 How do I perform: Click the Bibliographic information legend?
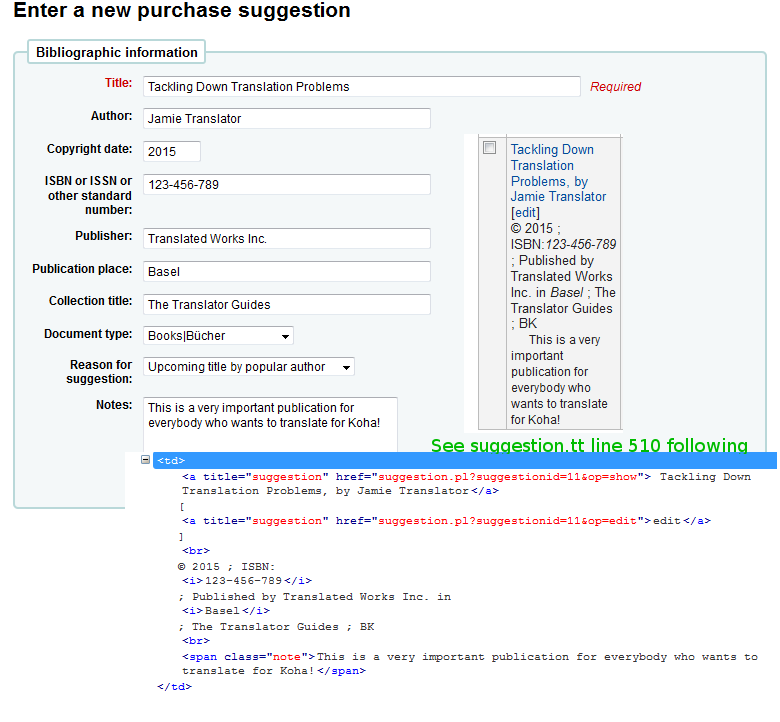pos(117,52)
